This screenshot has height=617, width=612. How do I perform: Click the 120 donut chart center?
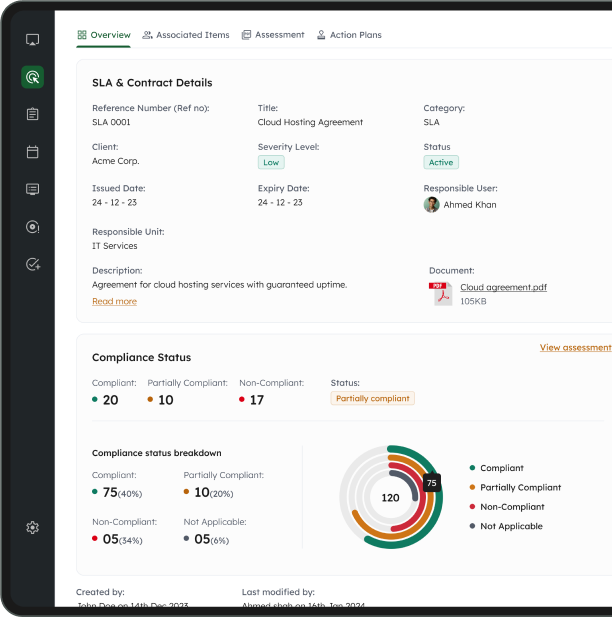(390, 498)
